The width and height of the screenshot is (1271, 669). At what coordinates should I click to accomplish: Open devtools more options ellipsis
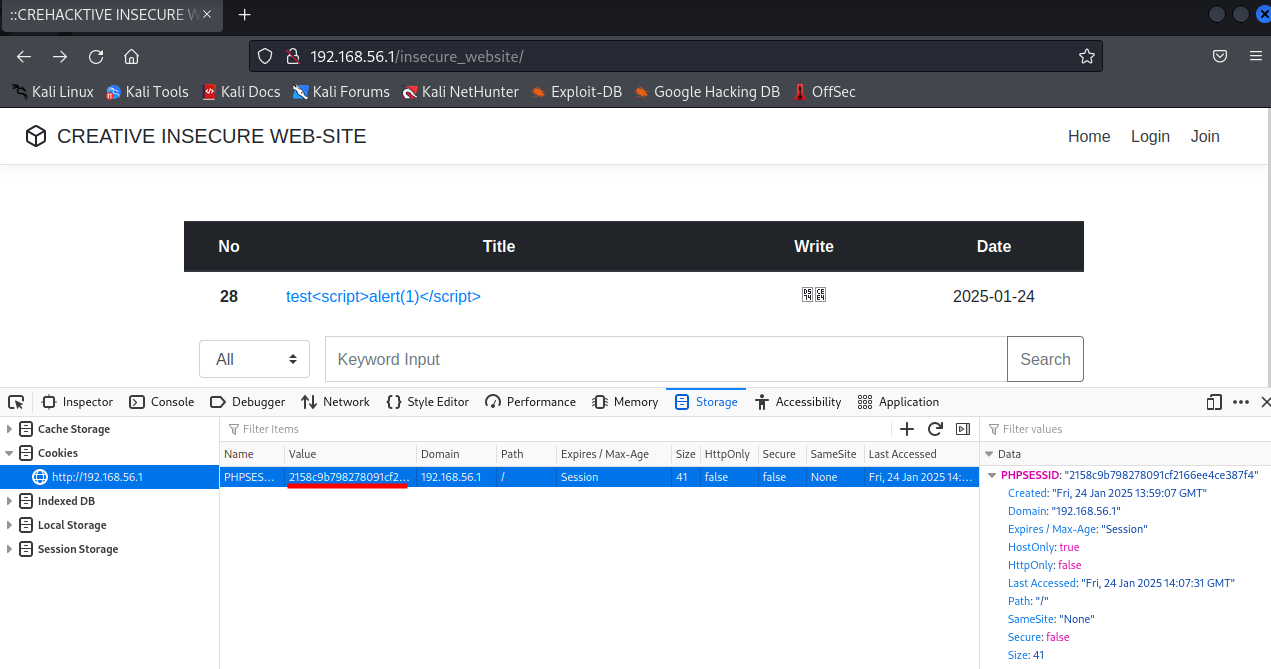[1241, 402]
